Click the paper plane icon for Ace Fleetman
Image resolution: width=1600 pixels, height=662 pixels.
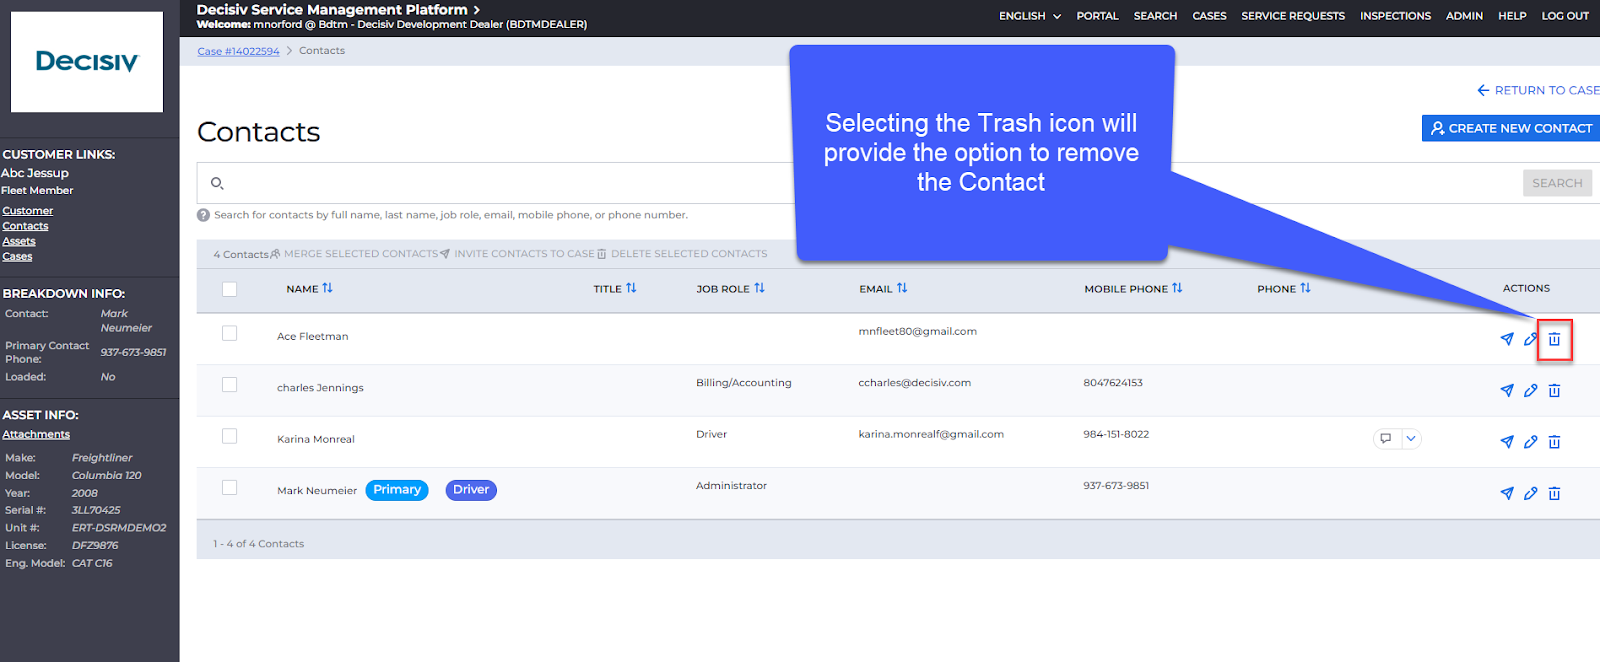(x=1506, y=340)
